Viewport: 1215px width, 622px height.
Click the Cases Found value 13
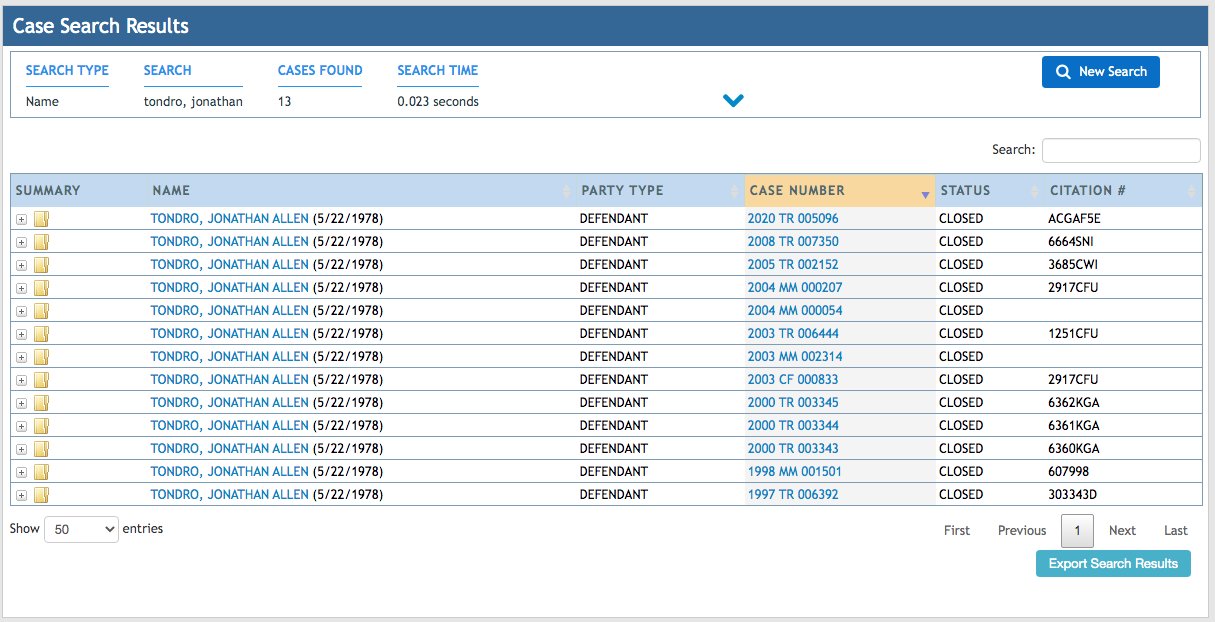click(285, 101)
